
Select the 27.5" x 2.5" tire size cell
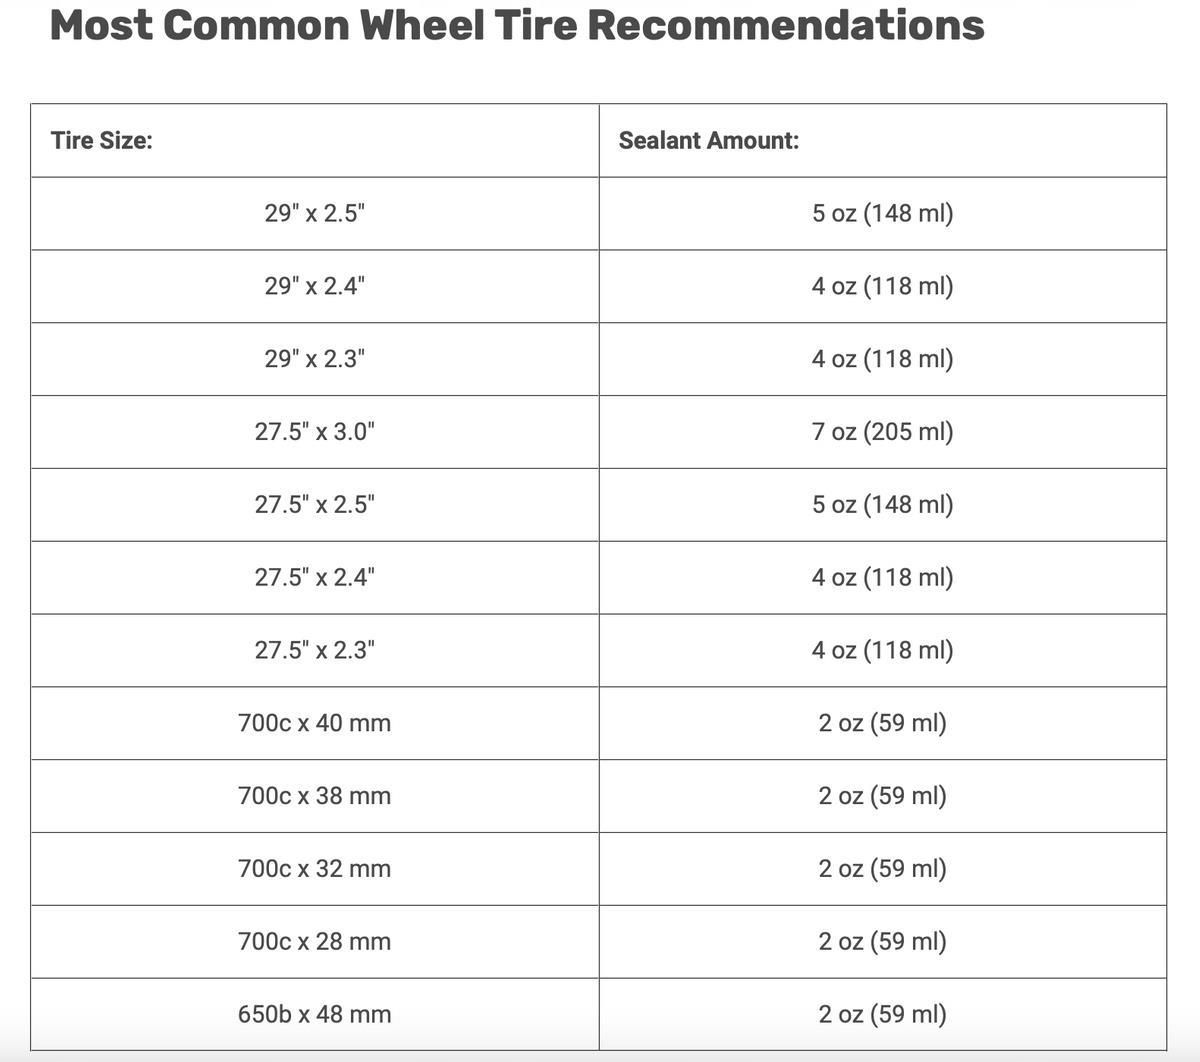[315, 505]
